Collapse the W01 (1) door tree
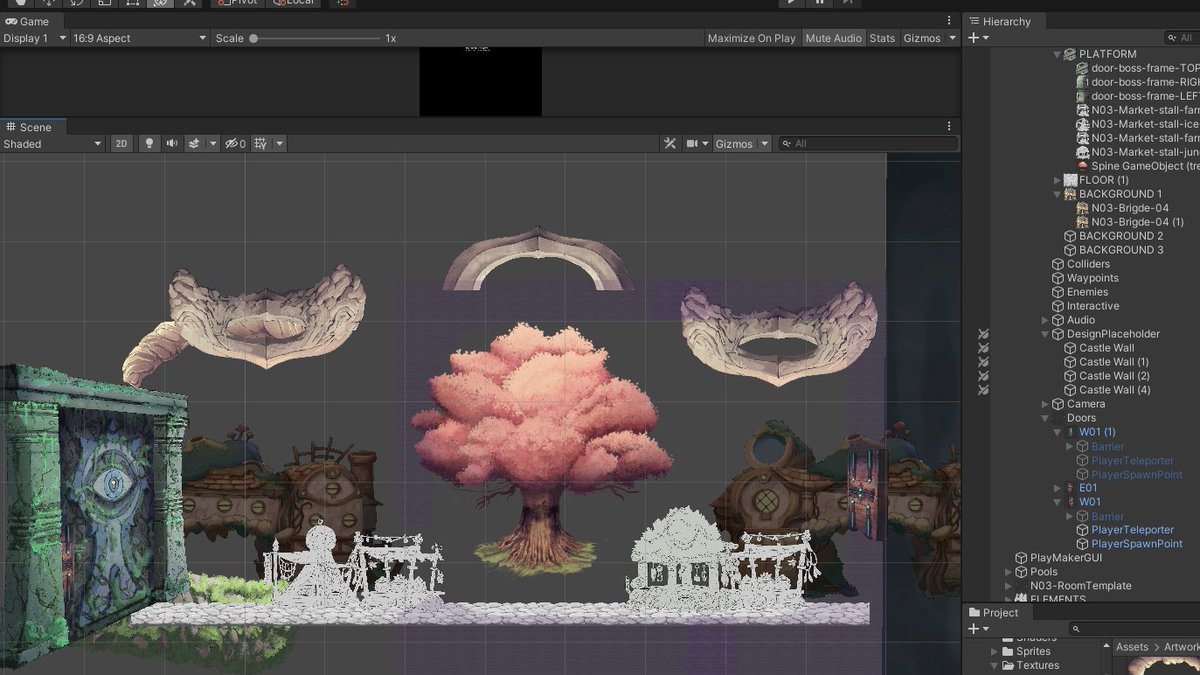Viewport: 1200px width, 675px height. [x=1057, y=432]
